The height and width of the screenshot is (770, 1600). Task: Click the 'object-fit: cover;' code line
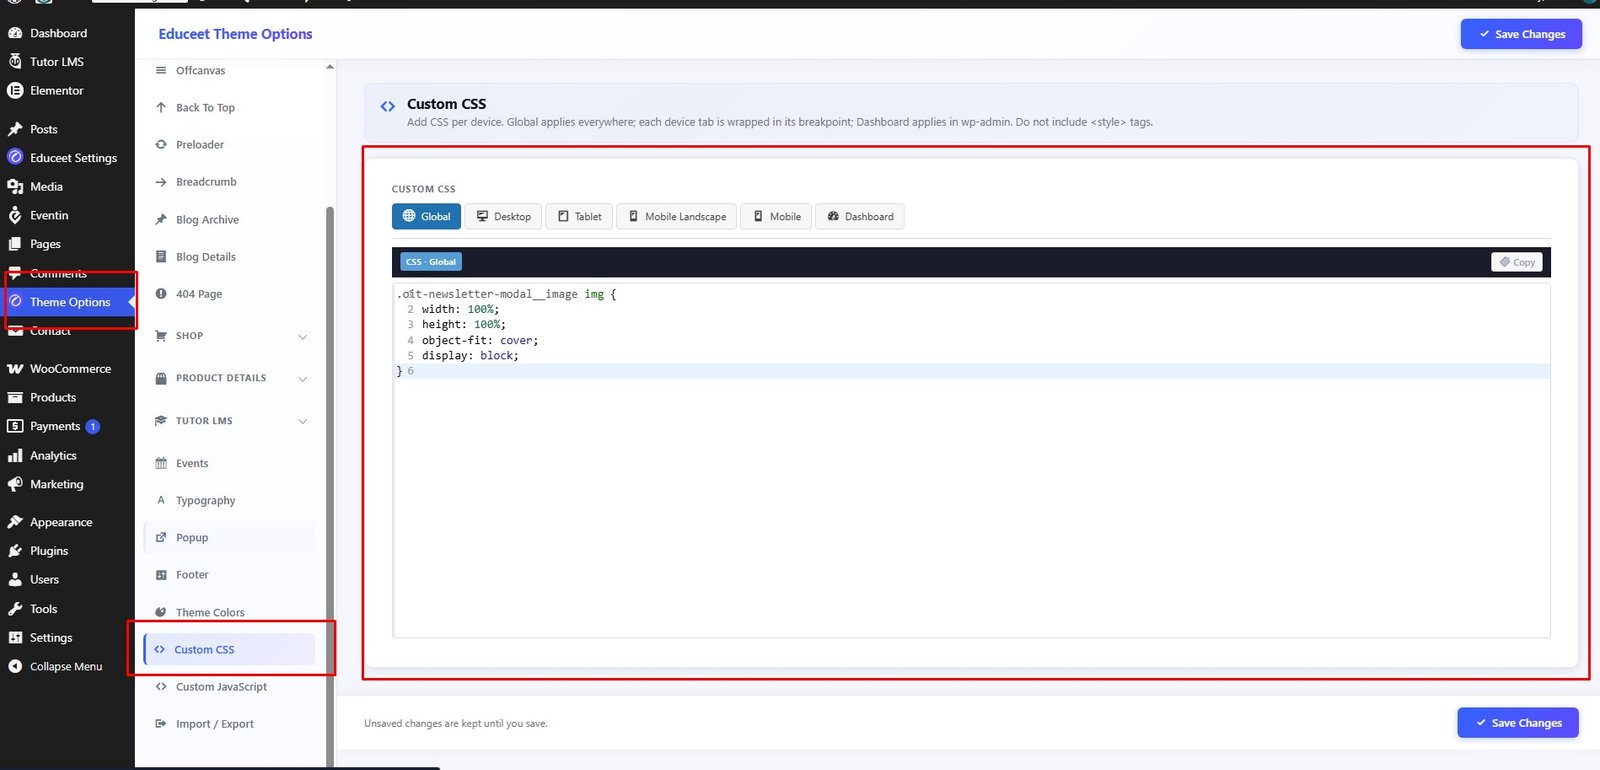point(480,341)
